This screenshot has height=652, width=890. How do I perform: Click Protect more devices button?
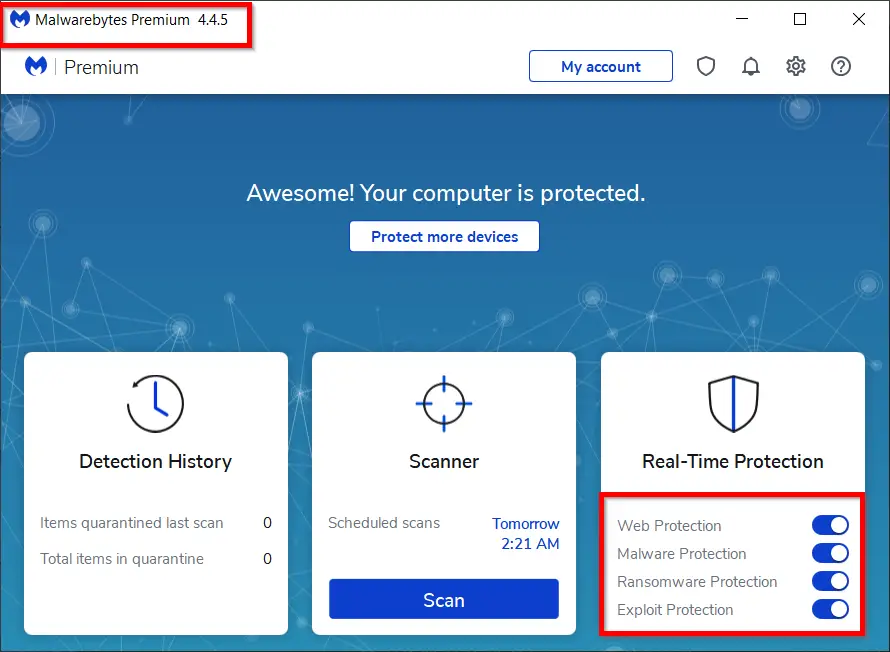pyautogui.click(x=444, y=236)
